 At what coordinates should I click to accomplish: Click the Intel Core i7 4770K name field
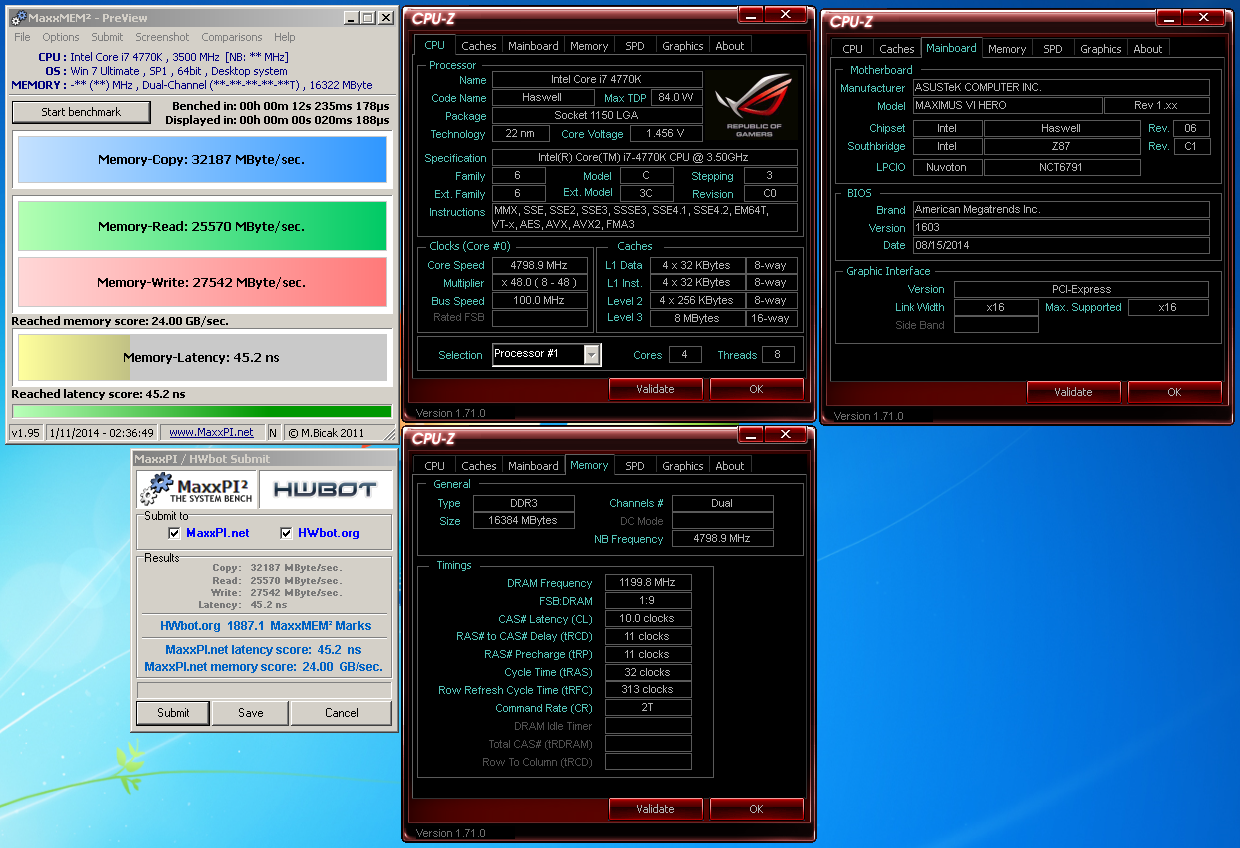click(596, 80)
